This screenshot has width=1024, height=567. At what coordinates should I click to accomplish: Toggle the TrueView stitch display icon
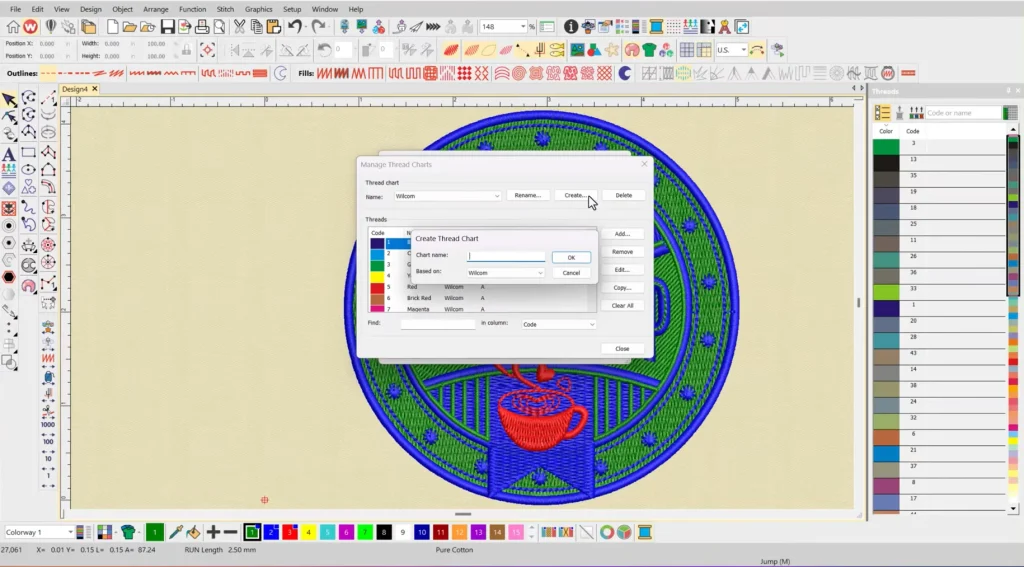(x=451, y=50)
